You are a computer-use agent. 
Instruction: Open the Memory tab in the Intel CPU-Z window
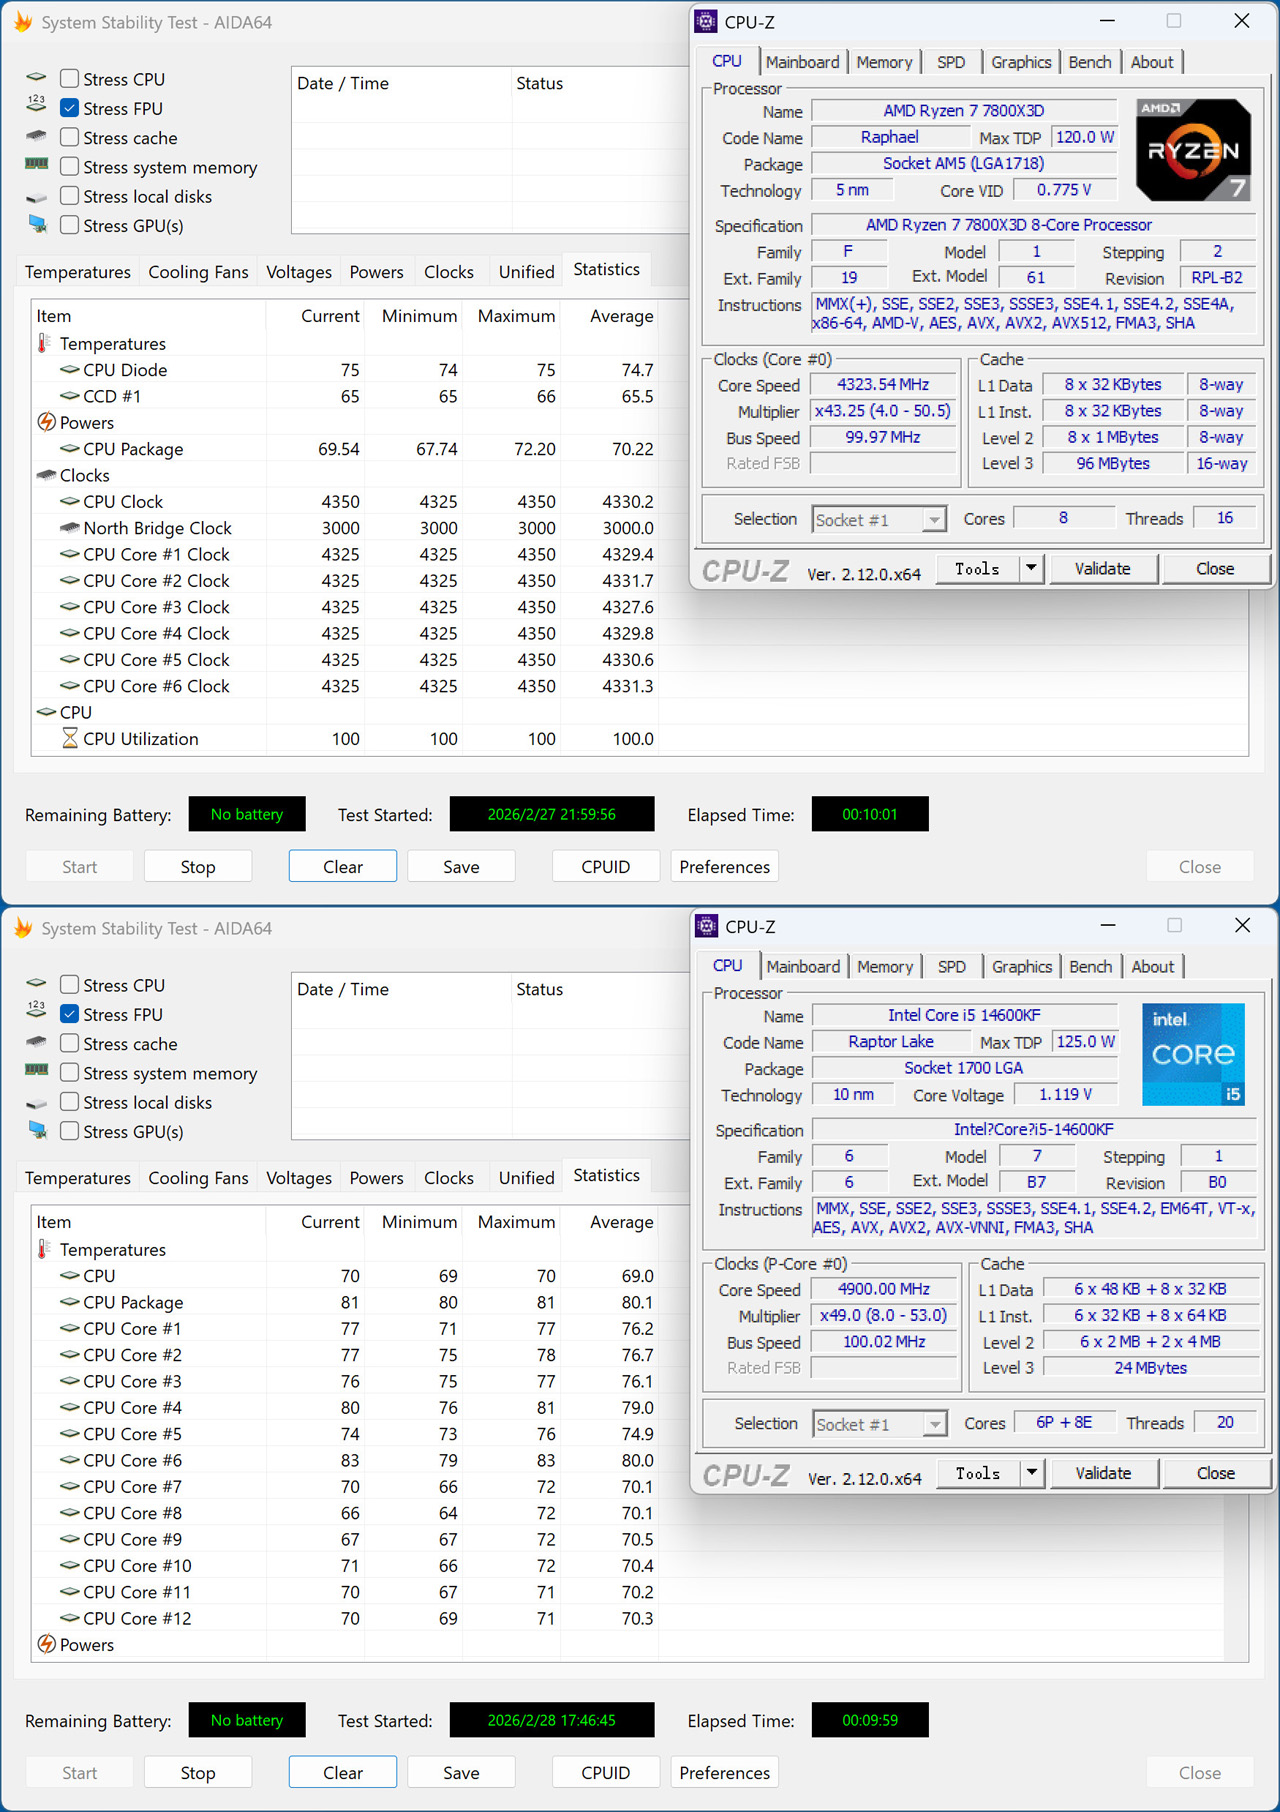click(x=885, y=967)
